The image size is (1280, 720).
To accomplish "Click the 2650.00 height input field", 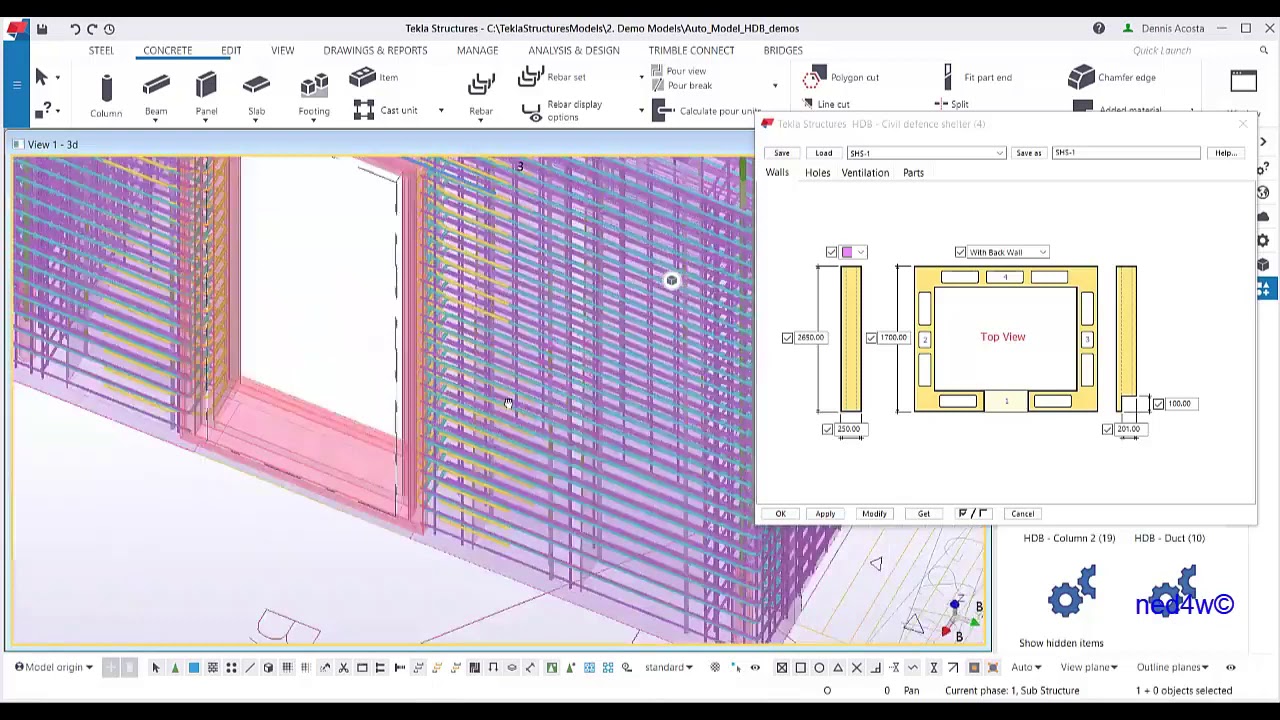I will [x=811, y=338].
